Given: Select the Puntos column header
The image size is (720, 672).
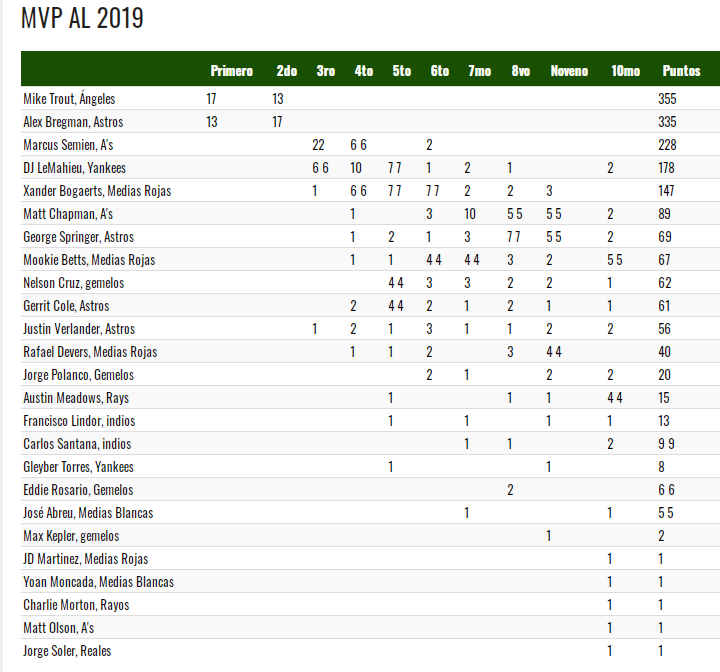Looking at the screenshot, I should tap(681, 71).
